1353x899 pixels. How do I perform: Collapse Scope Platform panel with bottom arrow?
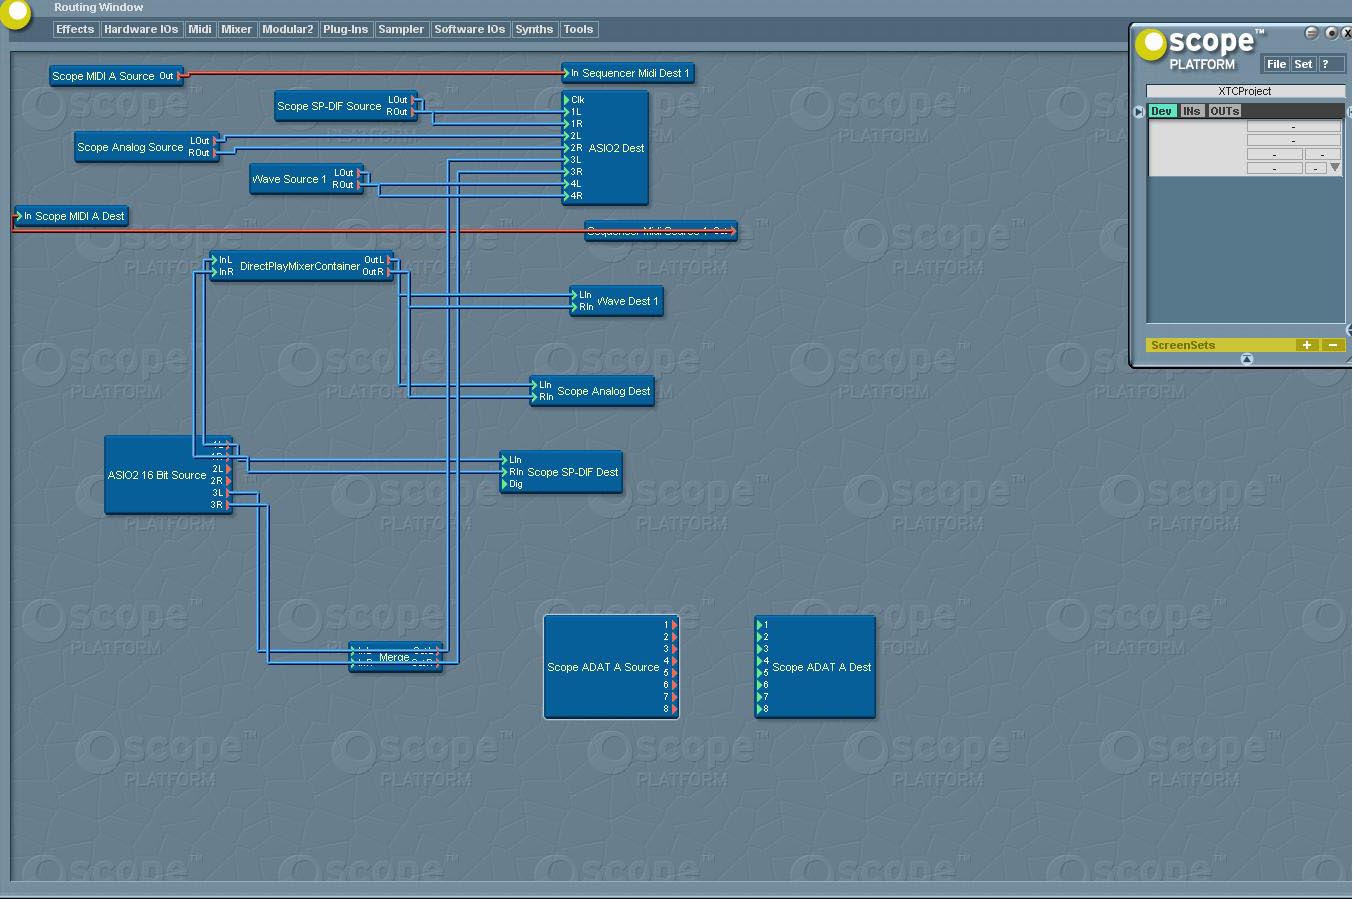(1246, 359)
